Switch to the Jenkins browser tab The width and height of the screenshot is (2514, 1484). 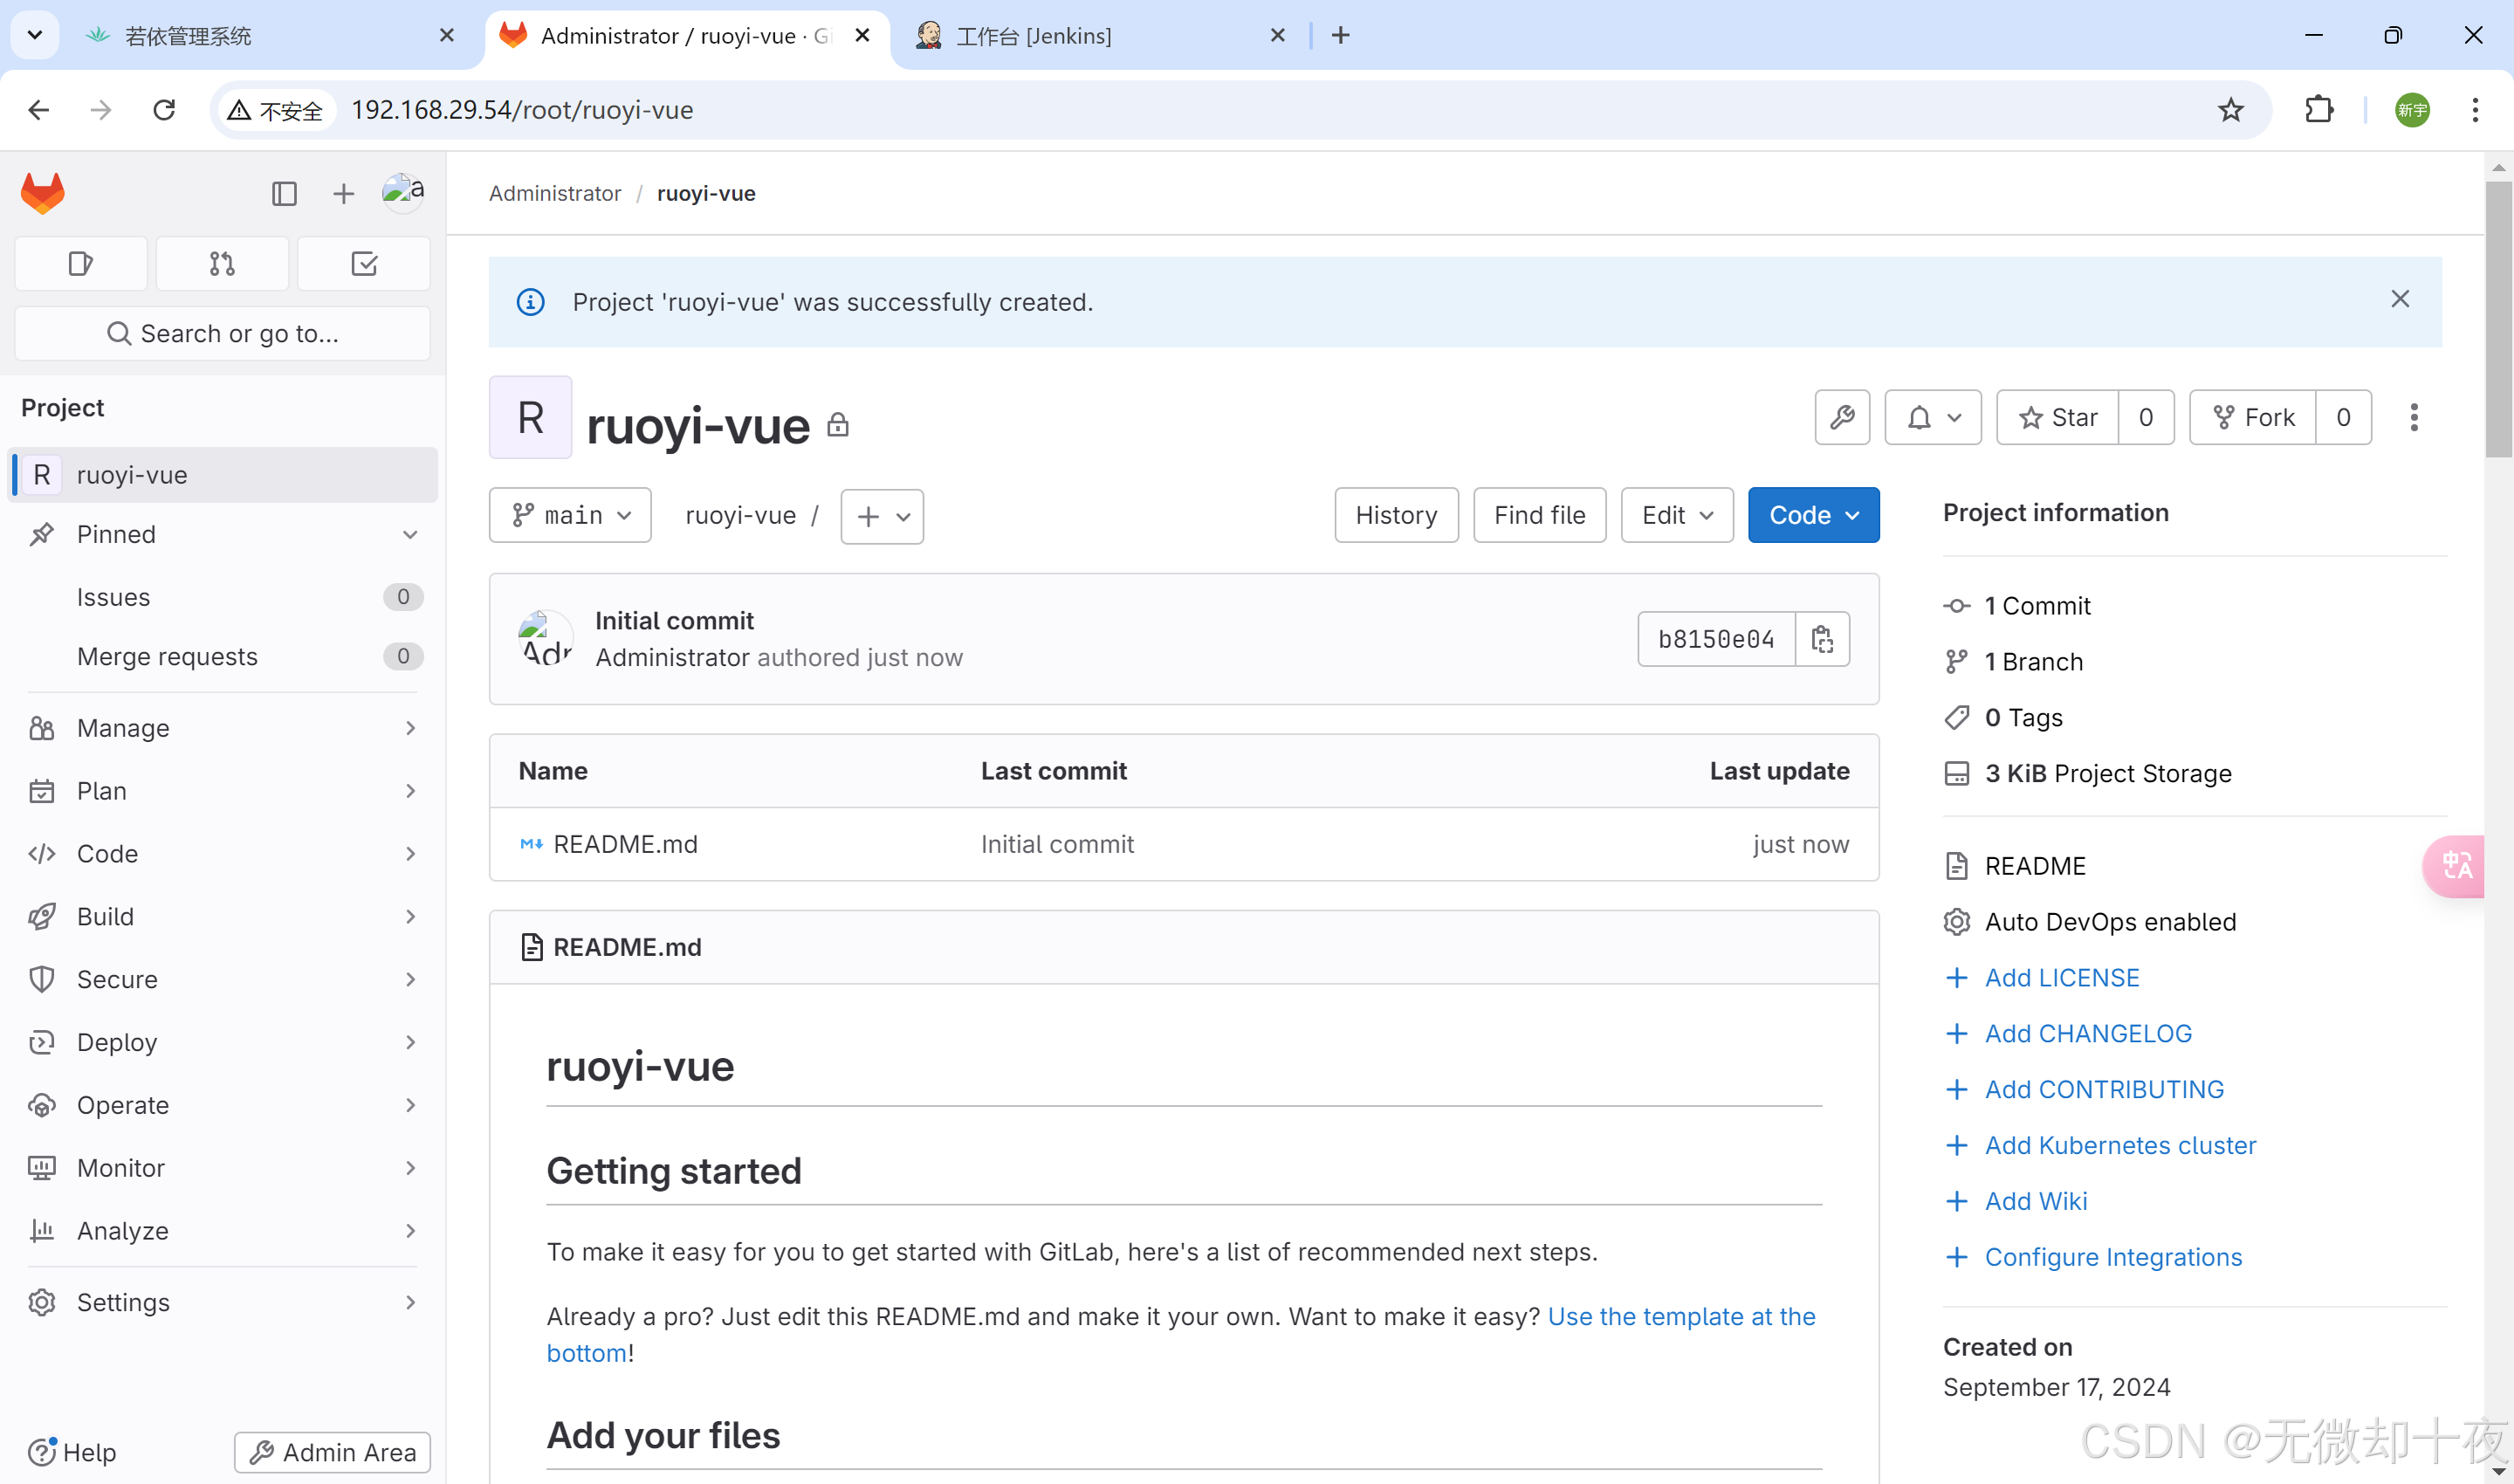tap(1034, 36)
